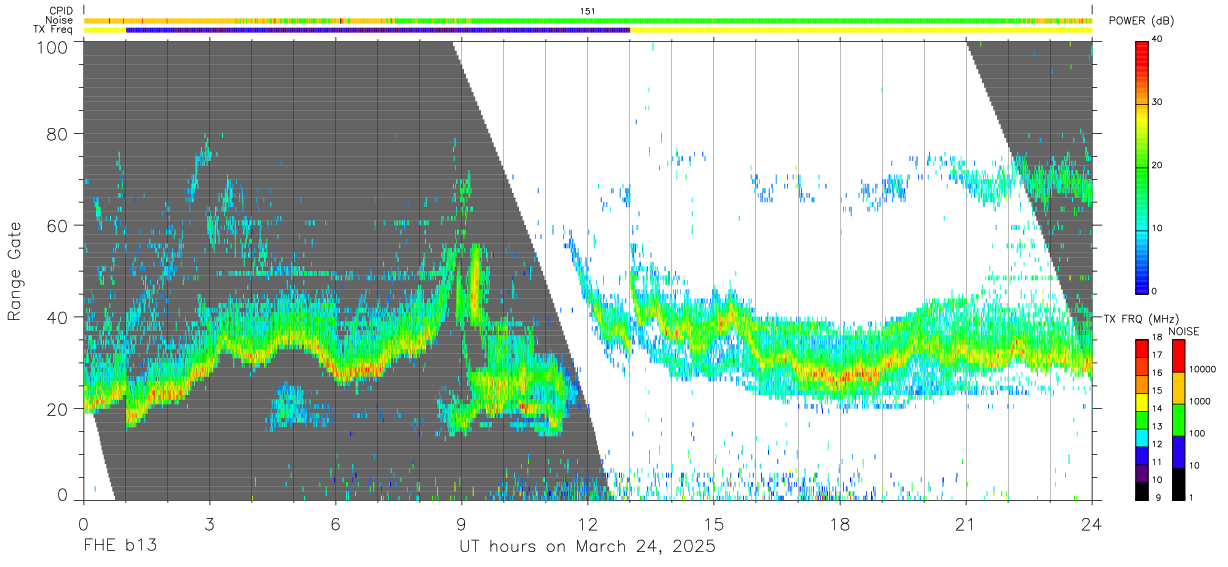Click the 'Noise' row label
The height and width of the screenshot is (567, 1228).
[60, 20]
